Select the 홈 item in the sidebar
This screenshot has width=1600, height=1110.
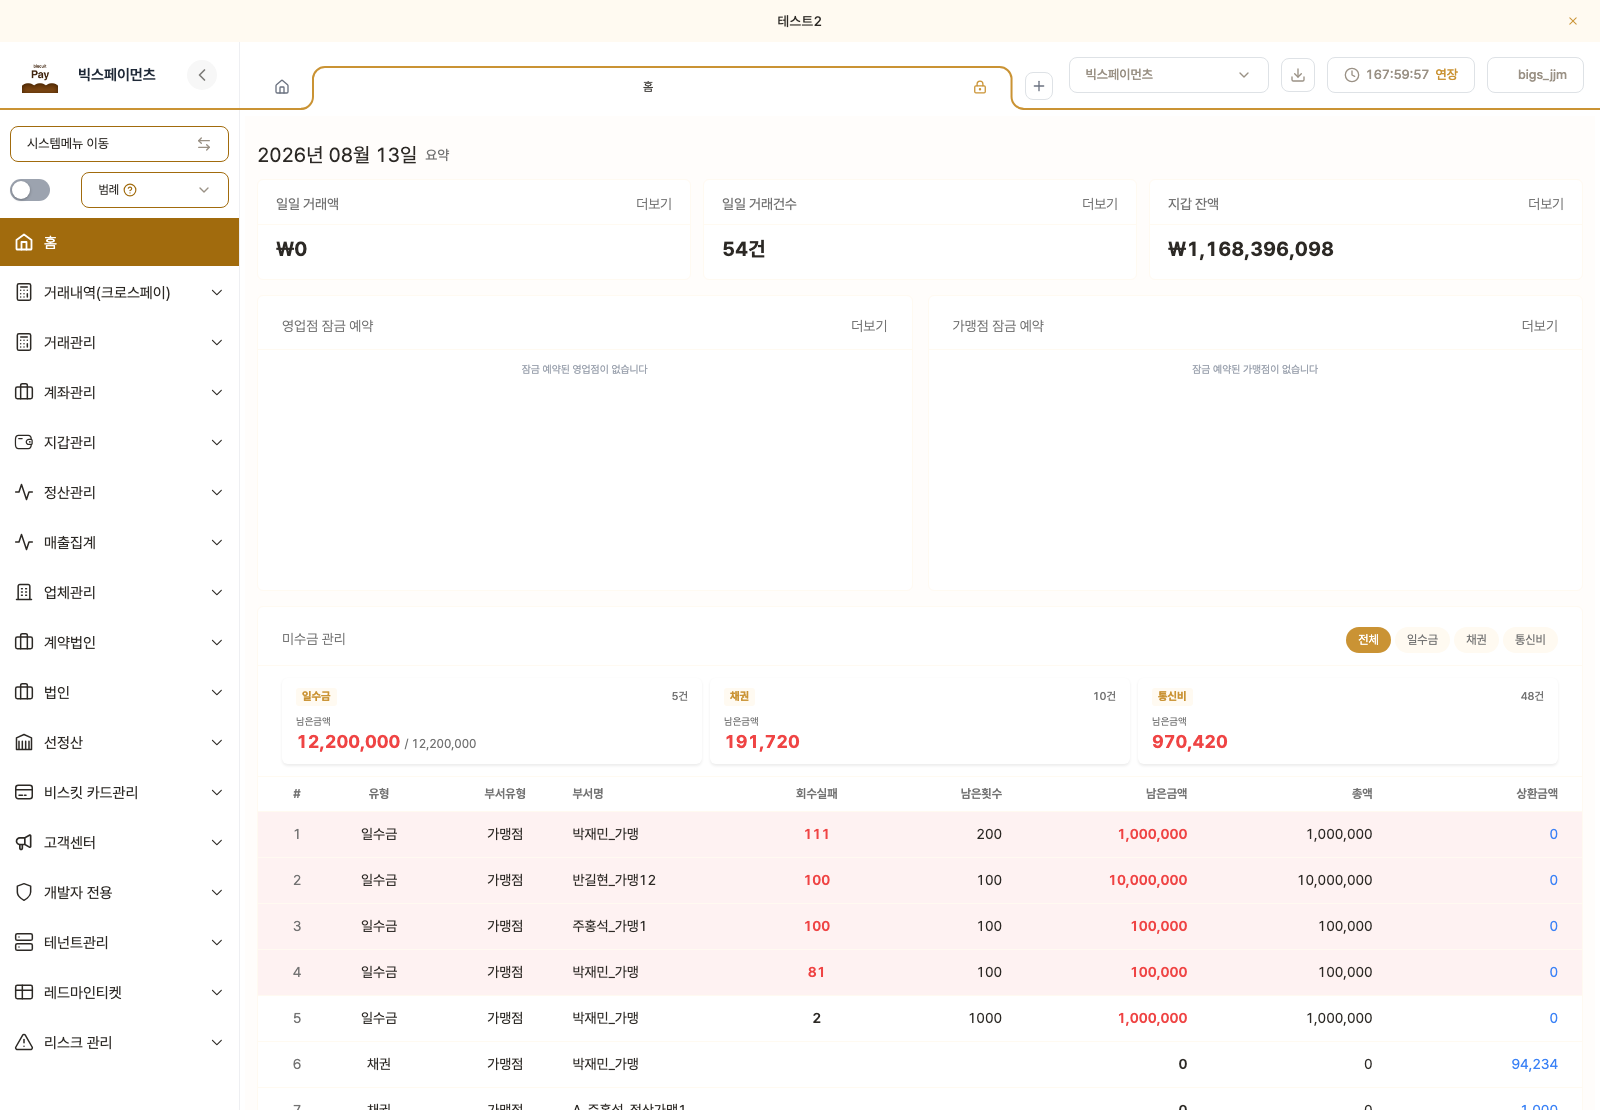(119, 242)
